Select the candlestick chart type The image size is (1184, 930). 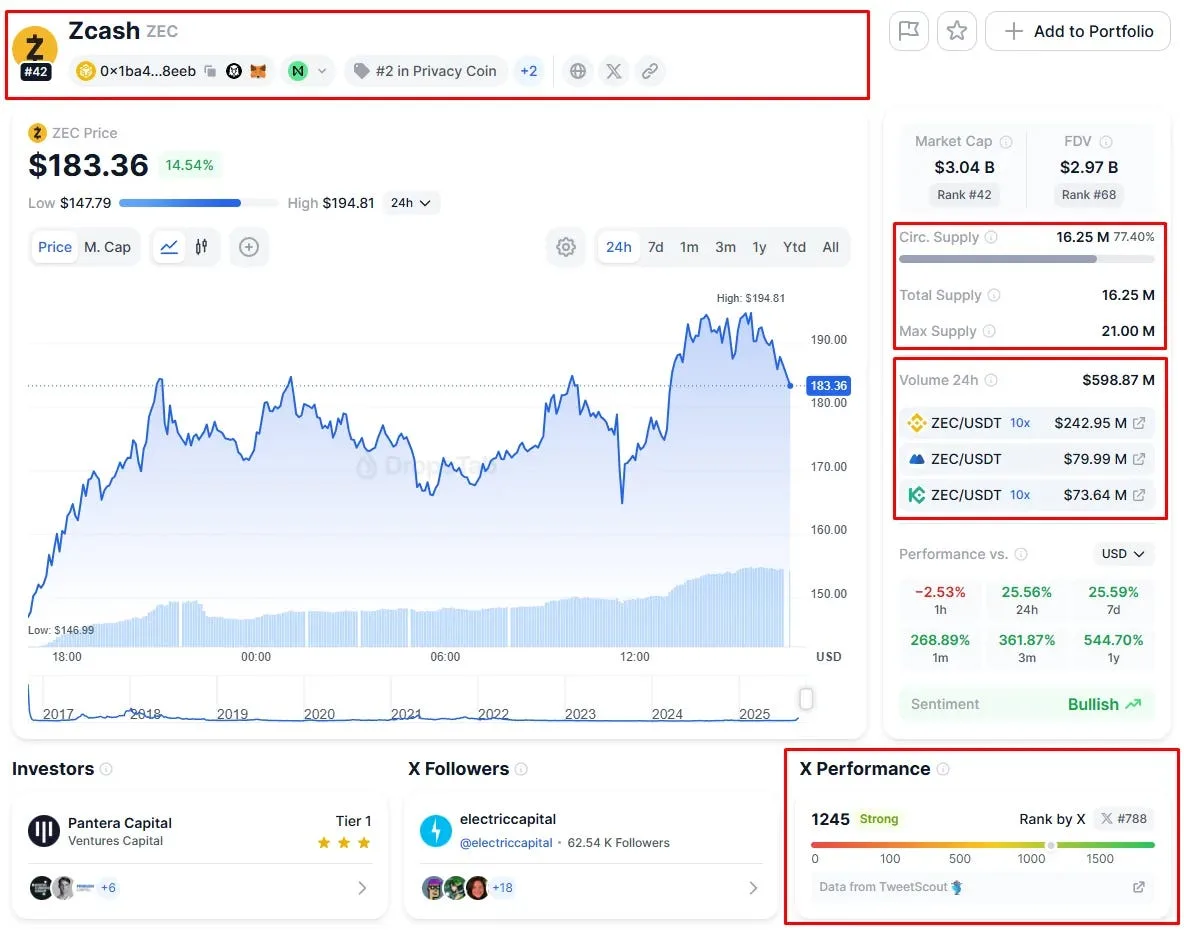202,247
